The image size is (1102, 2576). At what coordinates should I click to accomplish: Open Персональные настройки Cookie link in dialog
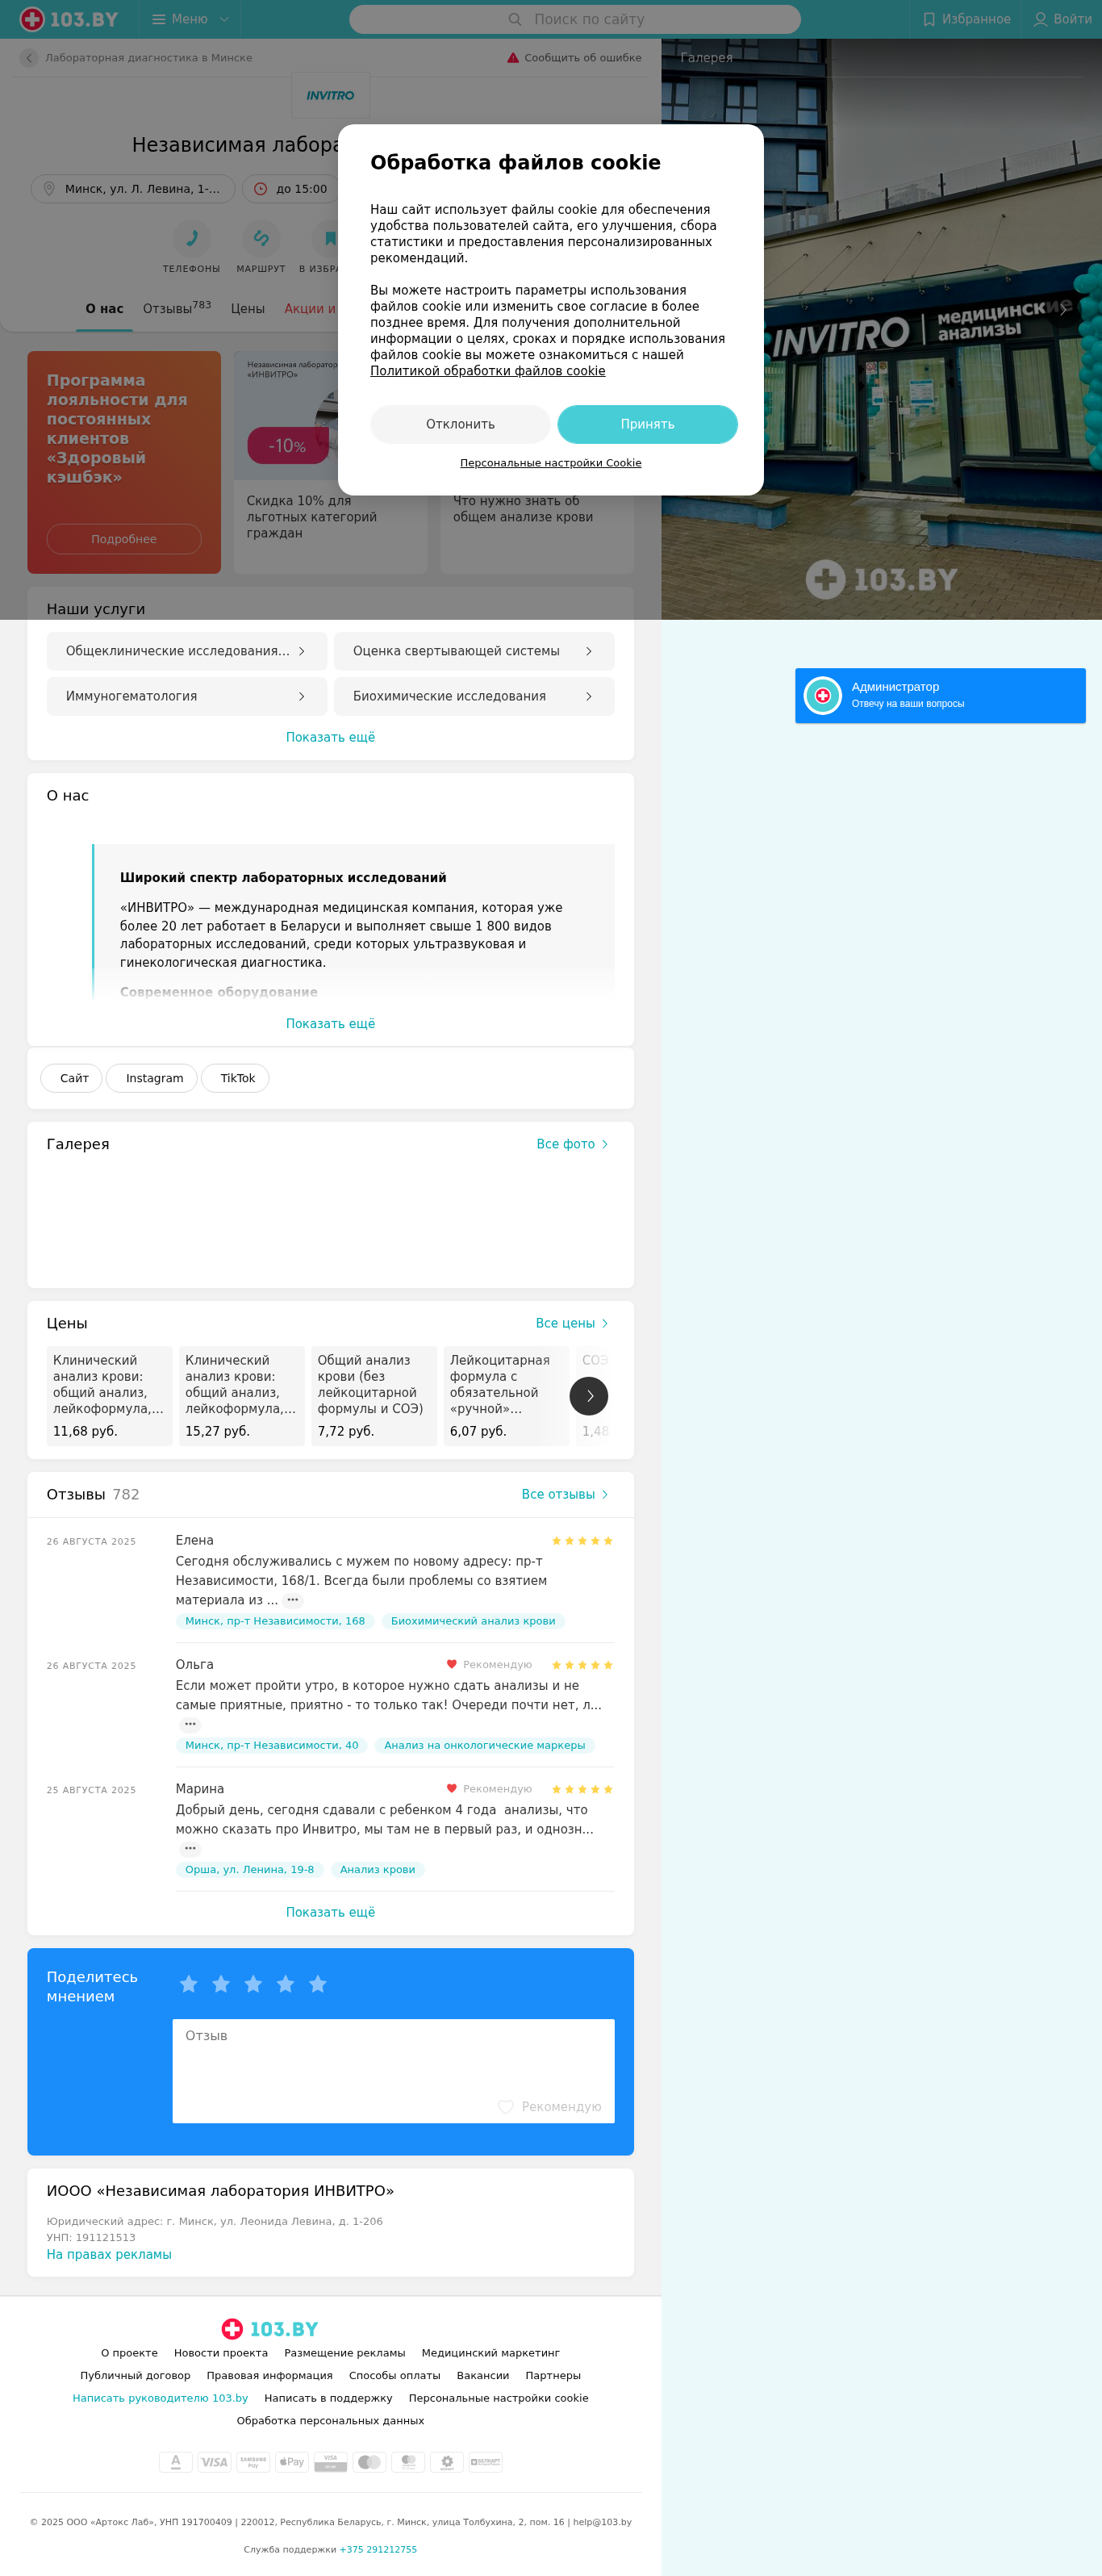coord(550,463)
